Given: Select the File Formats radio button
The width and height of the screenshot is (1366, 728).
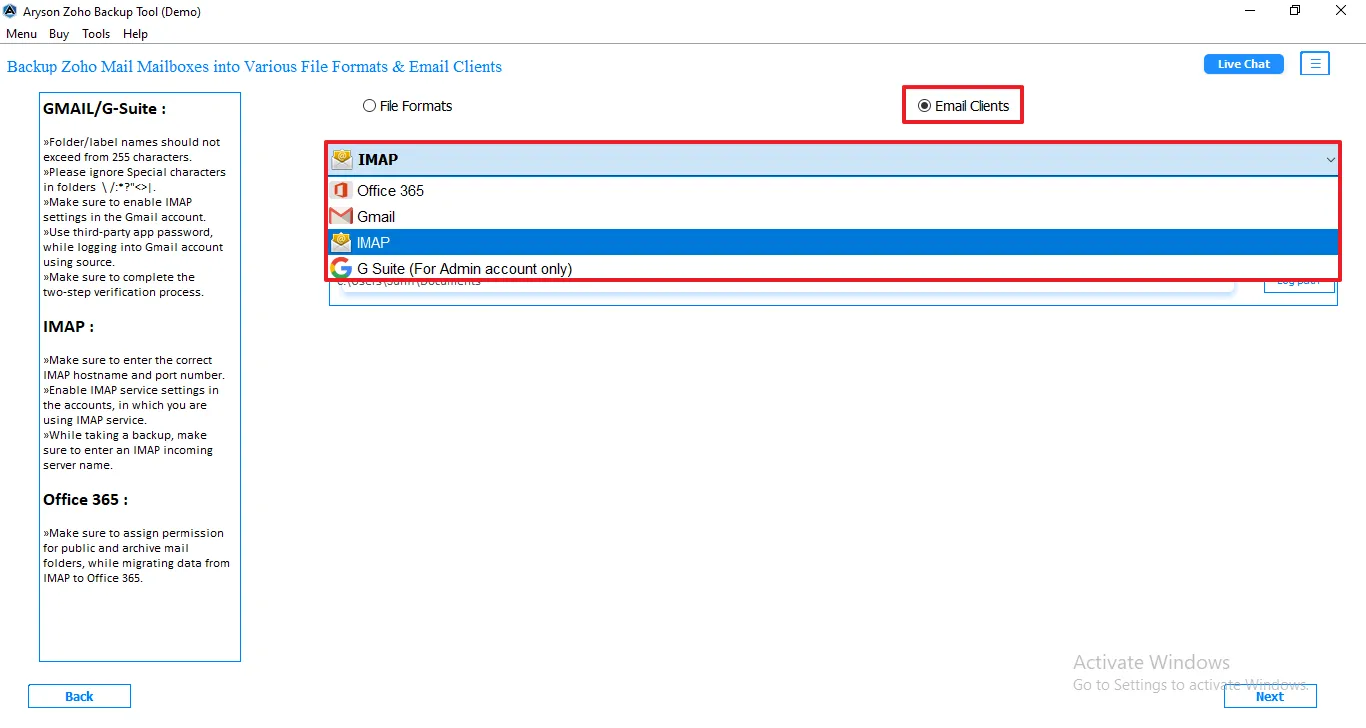Looking at the screenshot, I should [x=370, y=105].
